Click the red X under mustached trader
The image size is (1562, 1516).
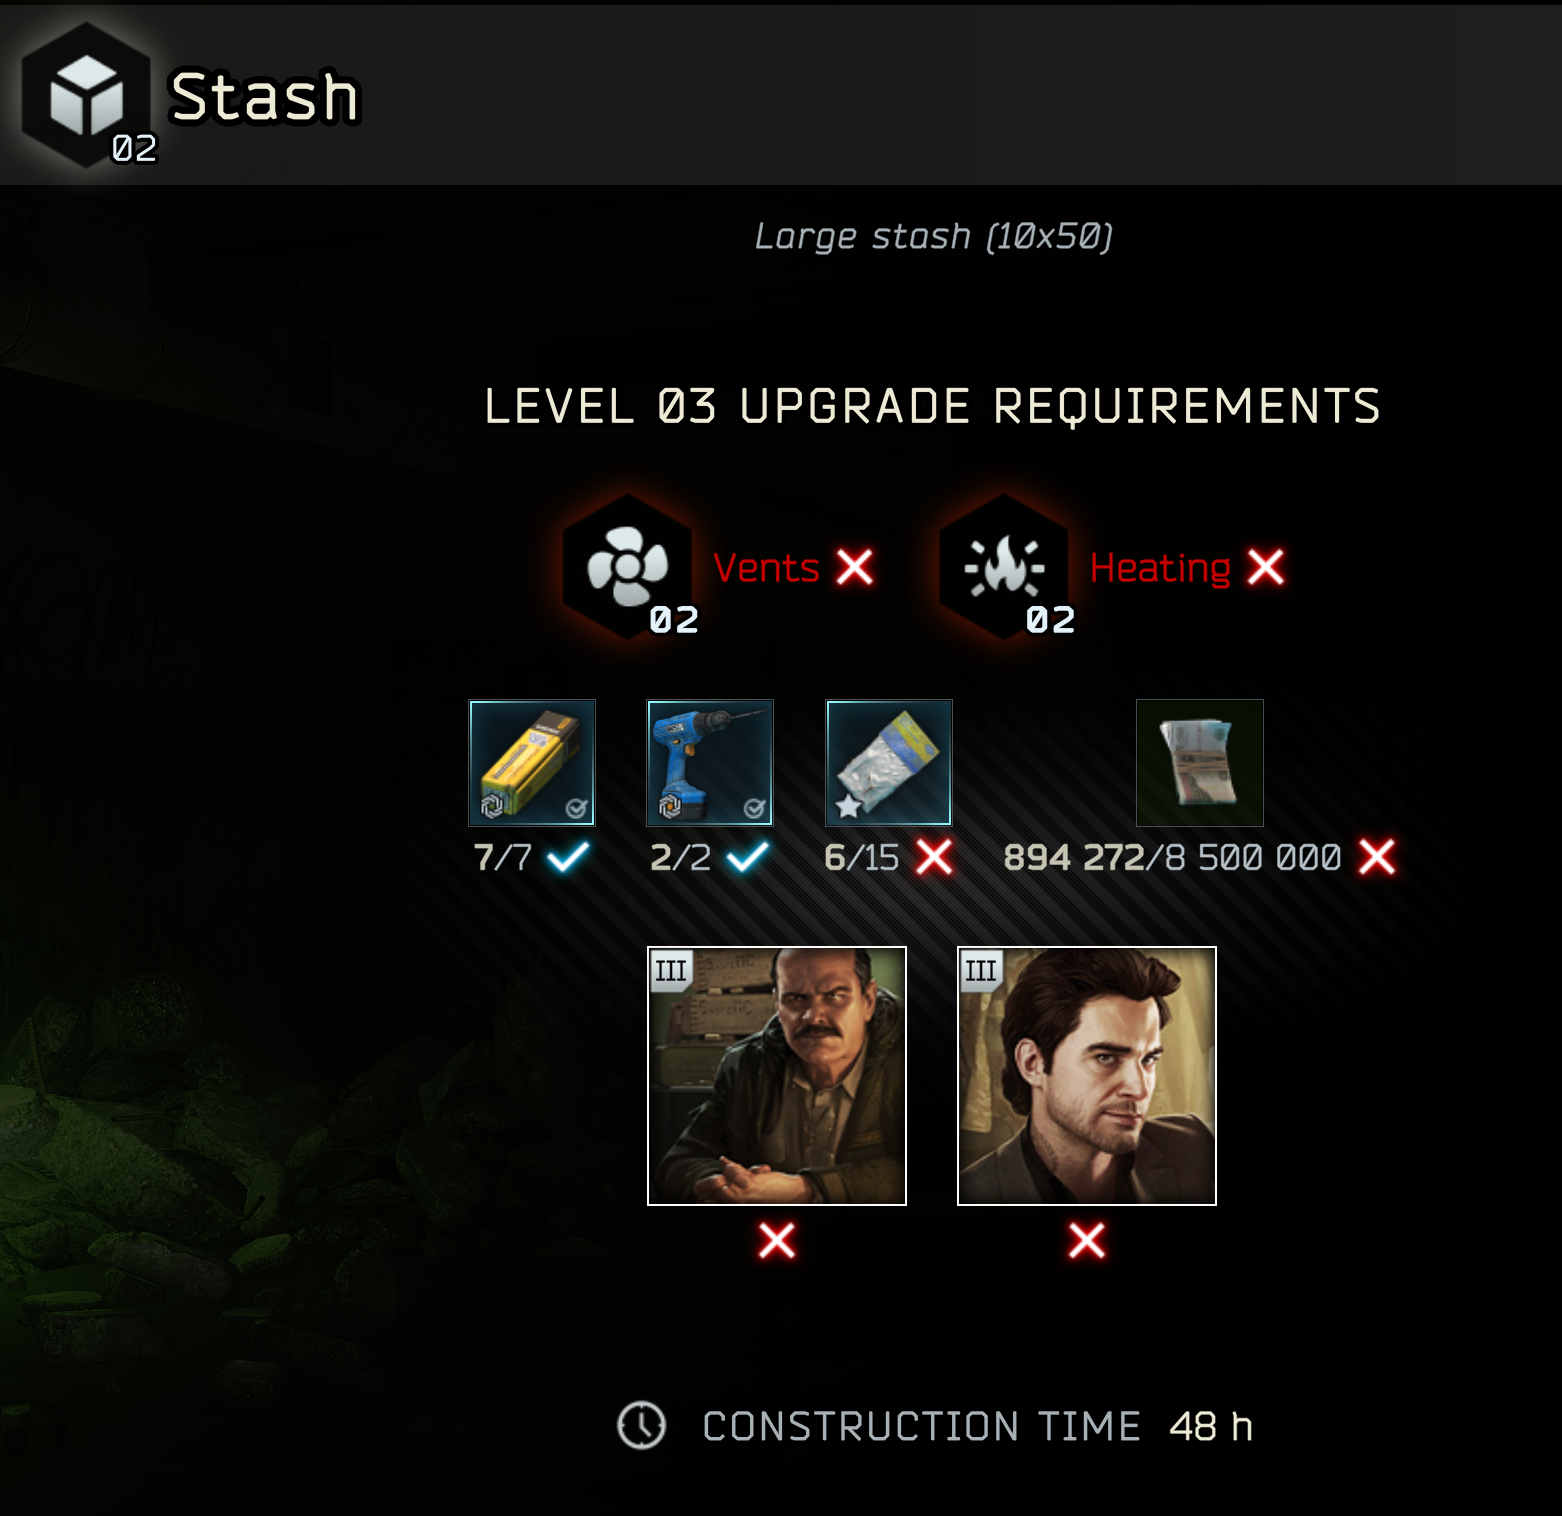point(777,1241)
